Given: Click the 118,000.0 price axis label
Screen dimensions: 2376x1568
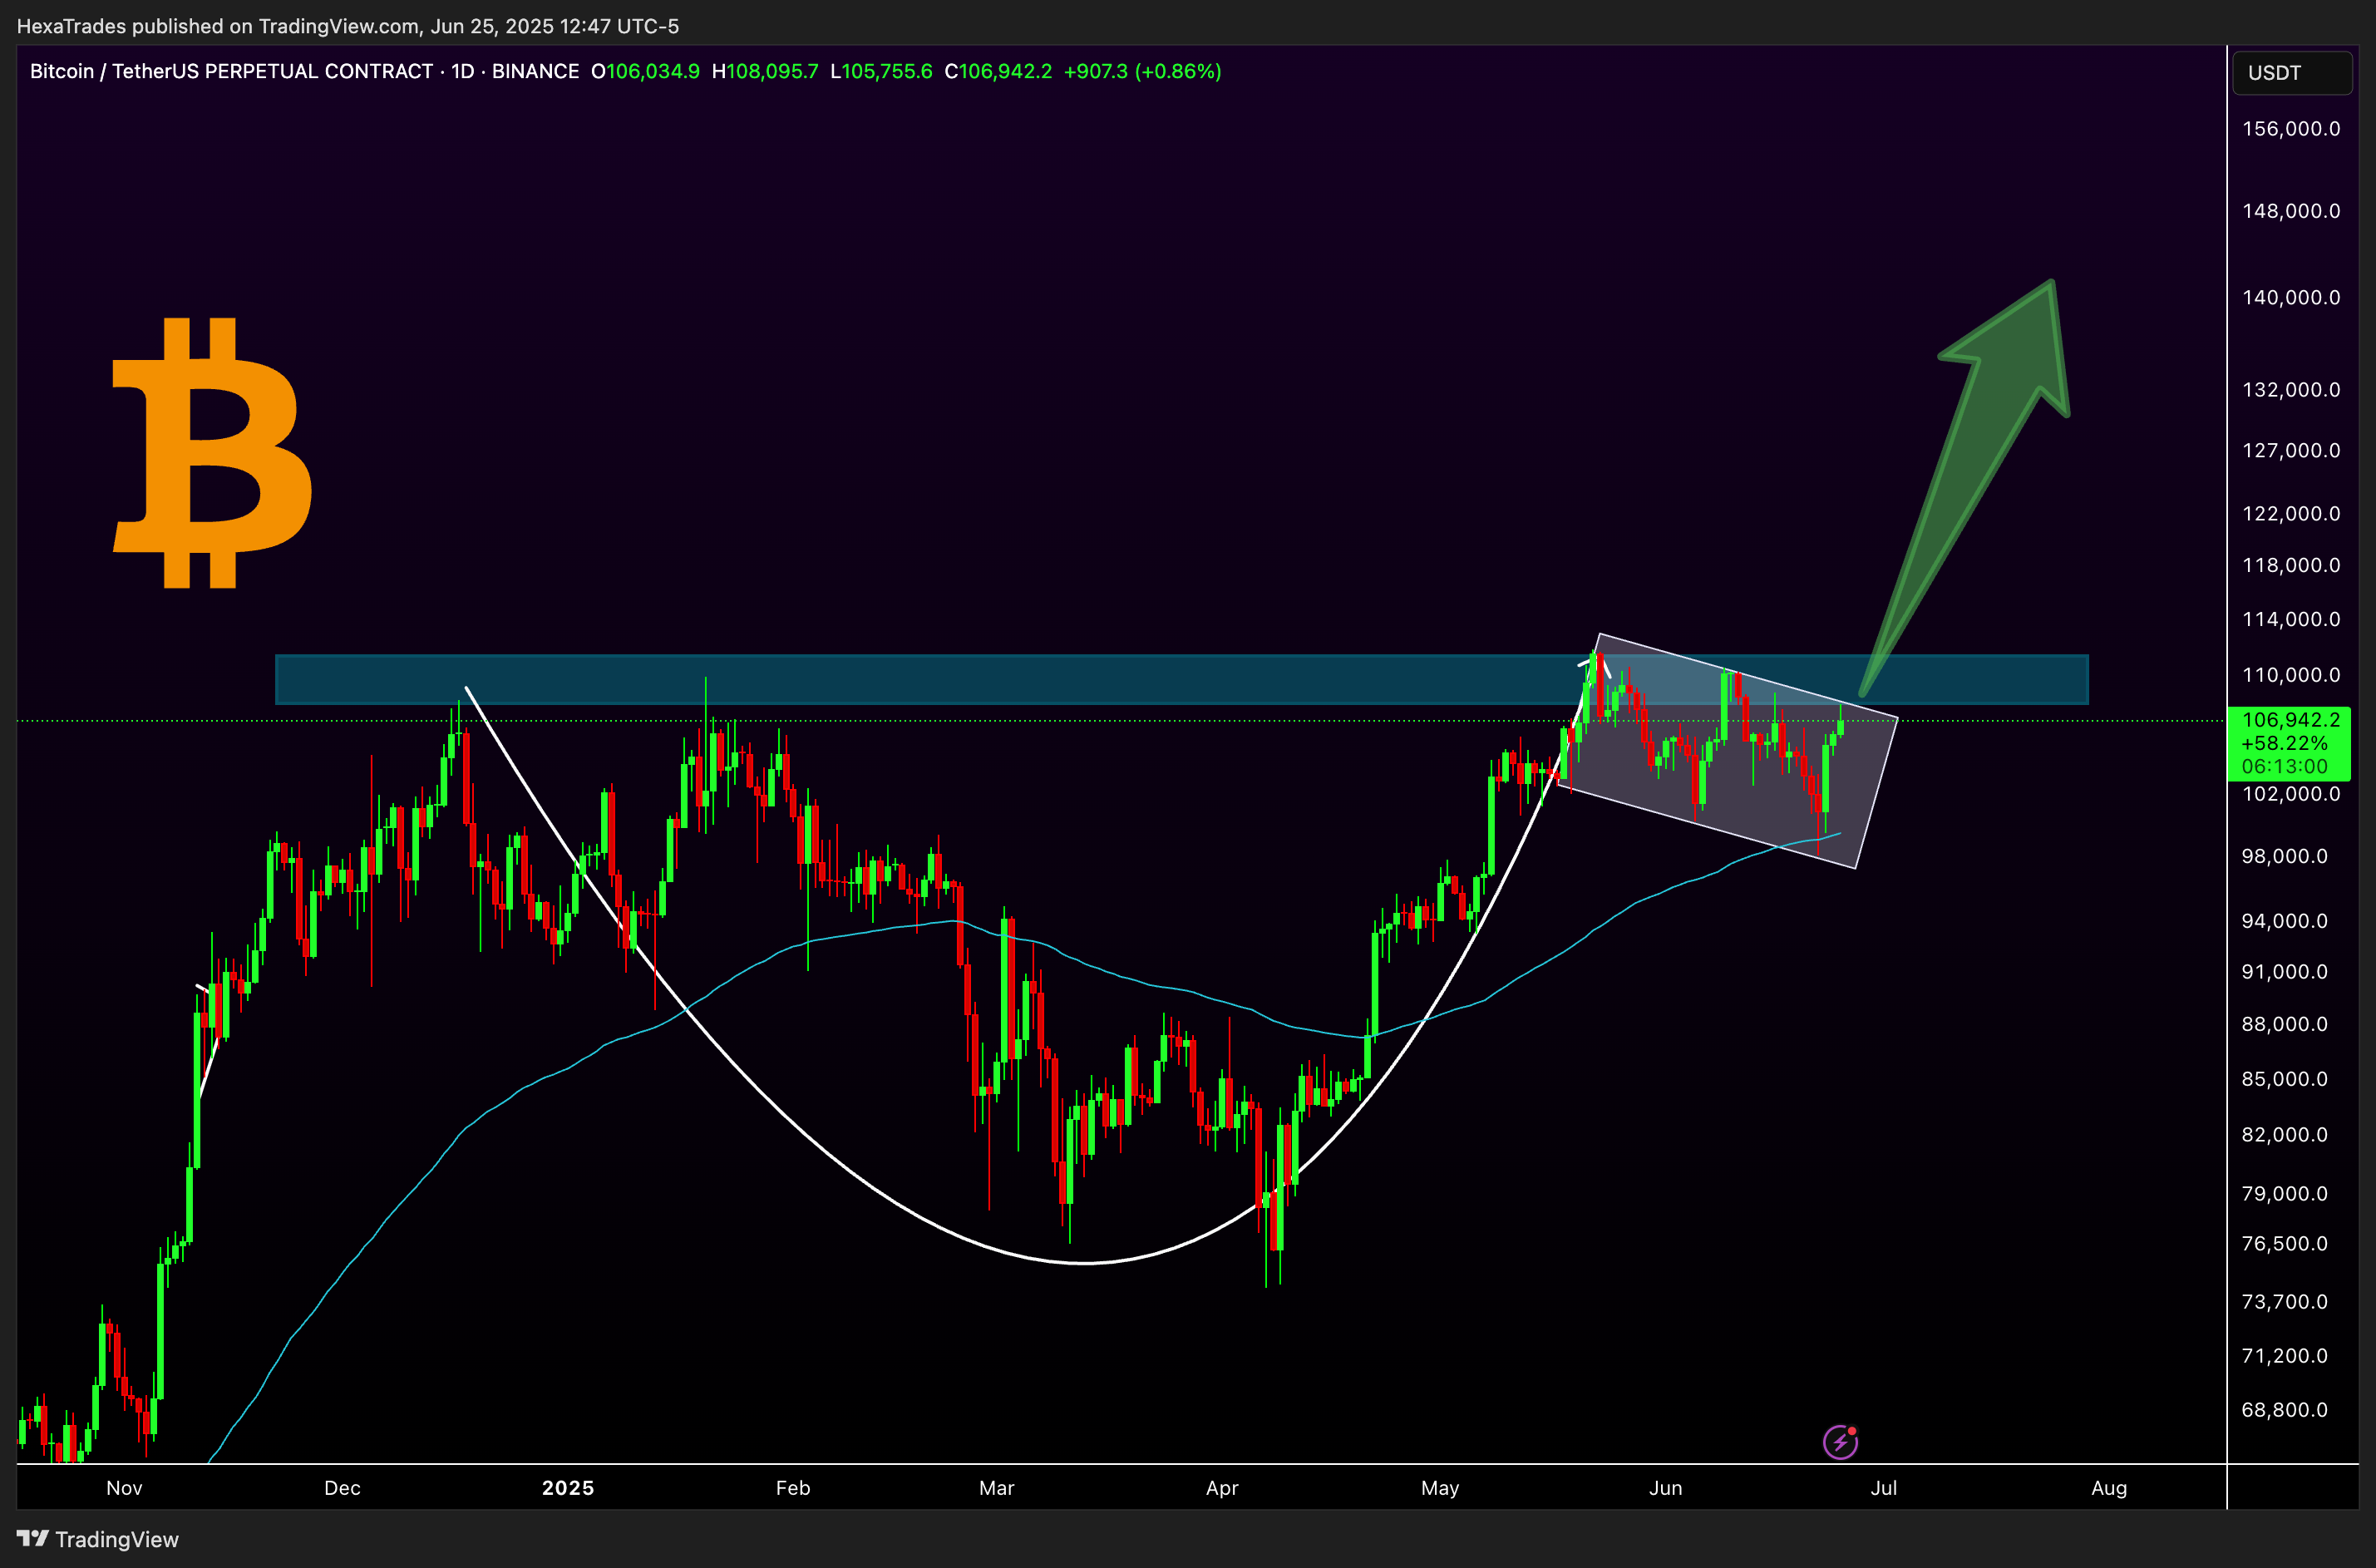Looking at the screenshot, I should [x=2291, y=566].
